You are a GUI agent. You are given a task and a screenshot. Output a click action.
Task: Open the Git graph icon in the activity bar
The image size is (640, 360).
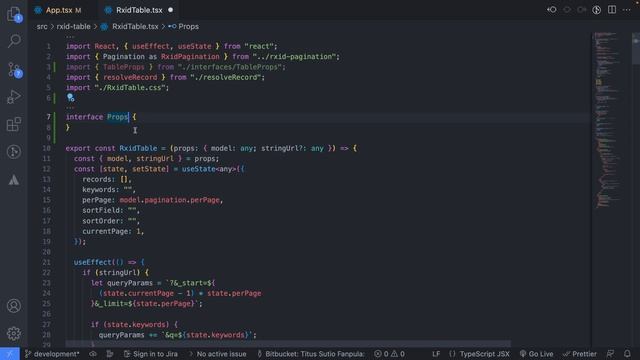(x=14, y=152)
